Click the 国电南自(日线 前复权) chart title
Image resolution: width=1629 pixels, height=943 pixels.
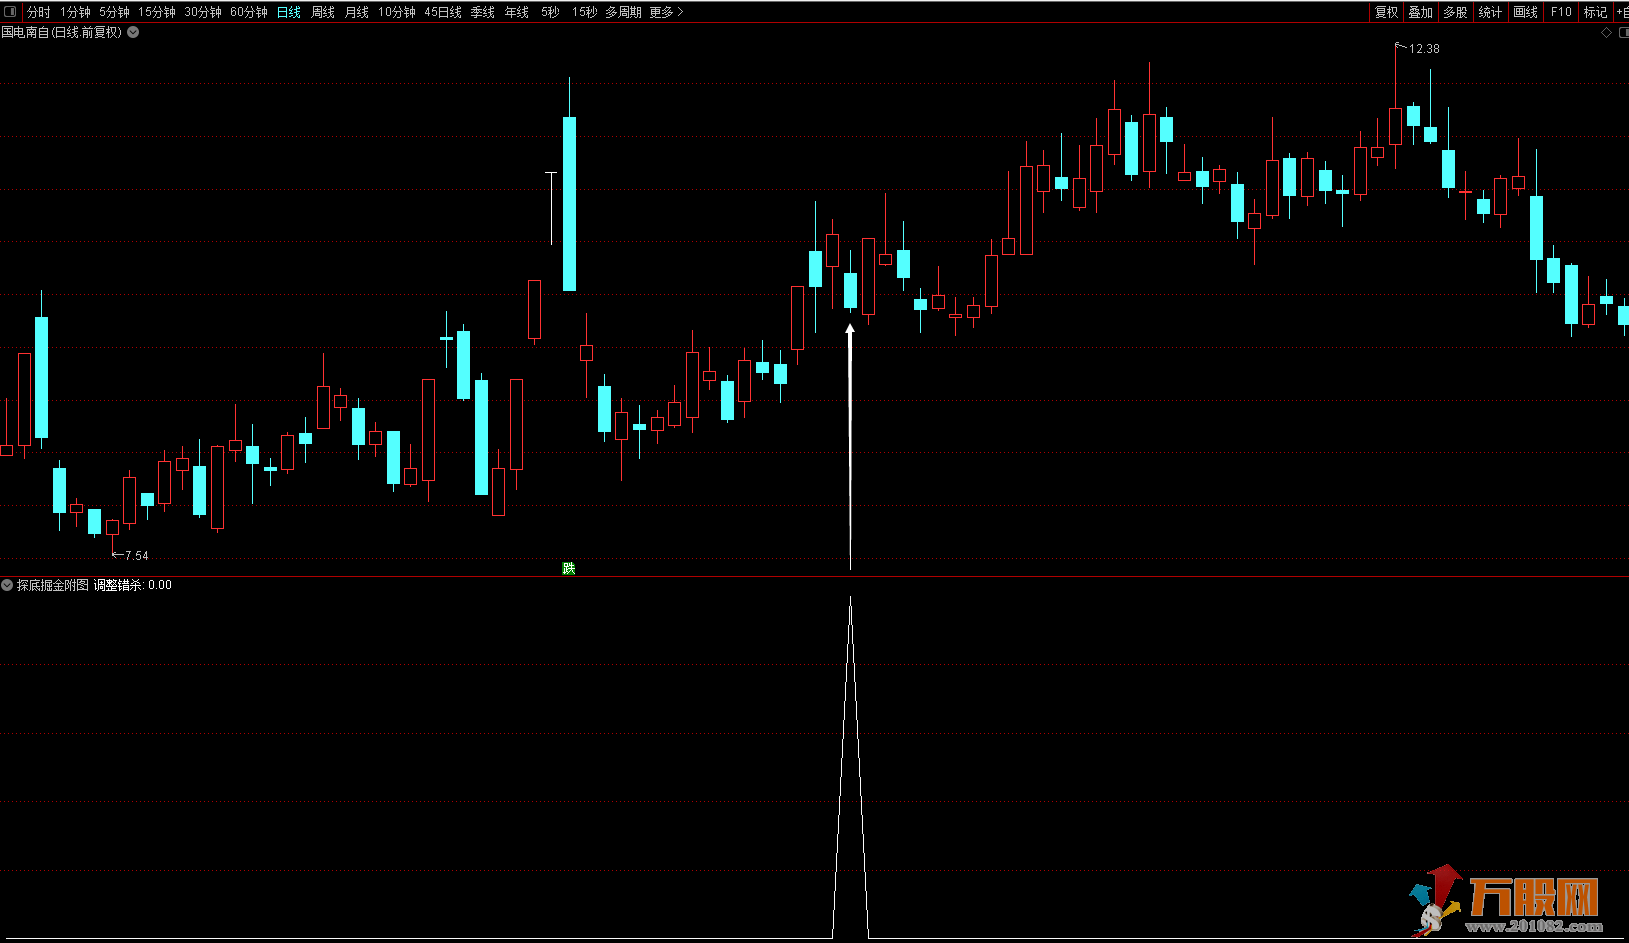click(x=62, y=32)
